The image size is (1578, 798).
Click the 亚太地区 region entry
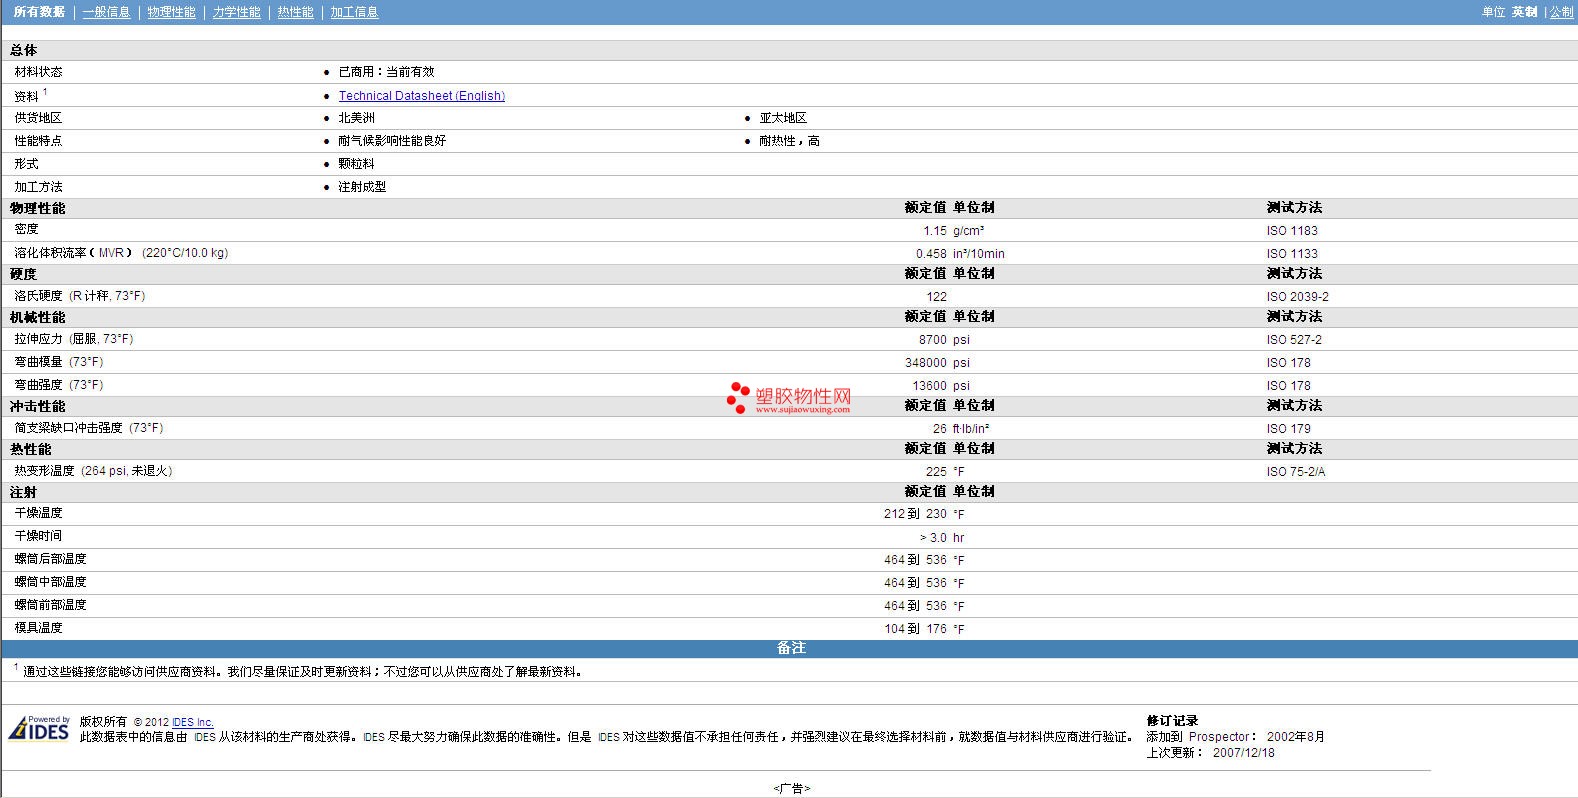(x=783, y=118)
